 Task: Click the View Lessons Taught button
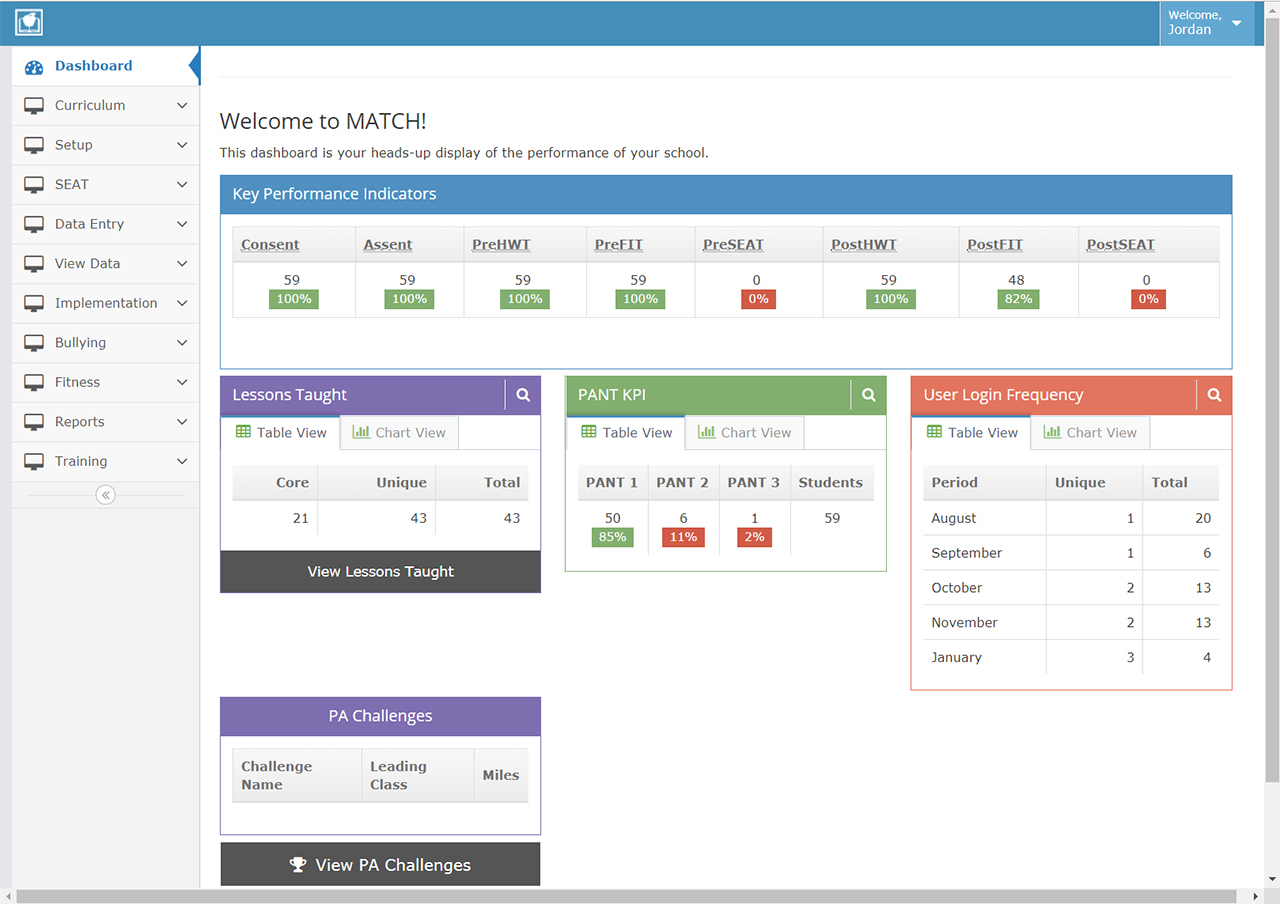pyautogui.click(x=380, y=572)
